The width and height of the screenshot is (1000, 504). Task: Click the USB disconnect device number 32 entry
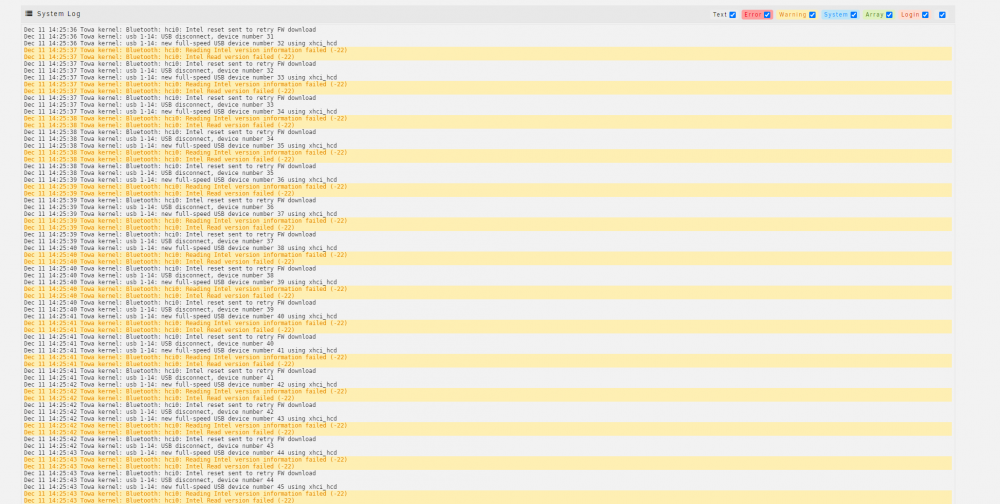(149, 71)
